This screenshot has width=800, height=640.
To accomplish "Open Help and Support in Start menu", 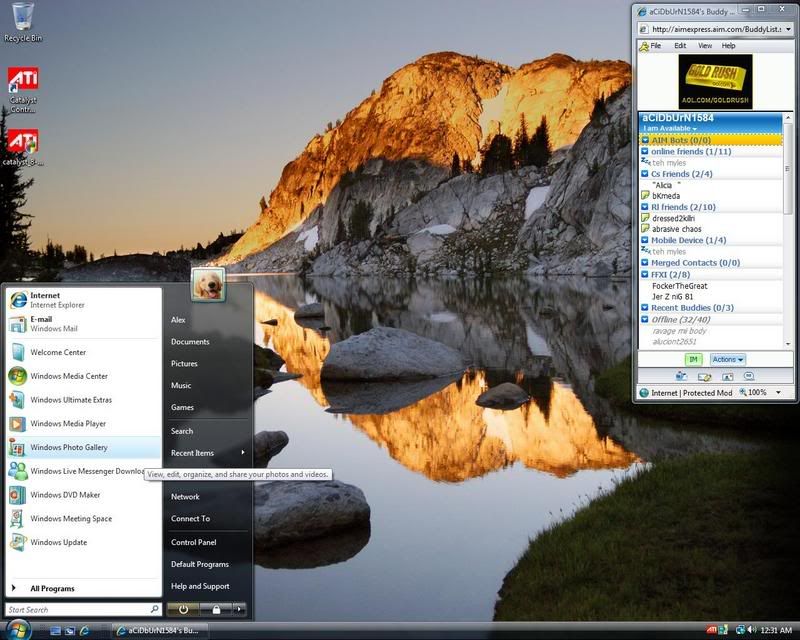I will click(200, 586).
